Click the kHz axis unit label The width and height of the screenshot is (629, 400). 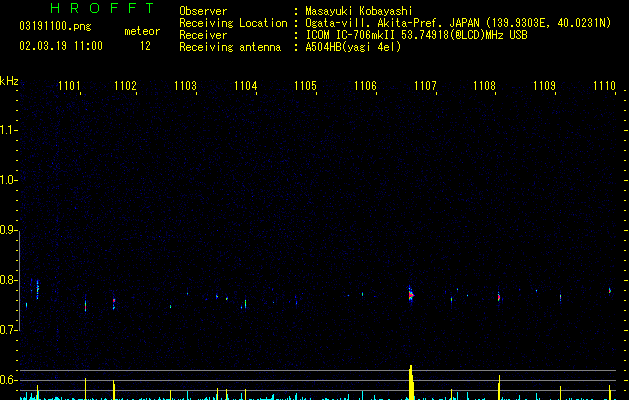click(x=9, y=81)
